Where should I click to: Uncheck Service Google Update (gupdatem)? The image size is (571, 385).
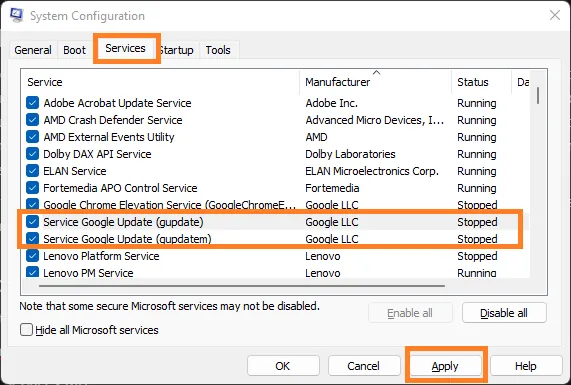pos(32,239)
